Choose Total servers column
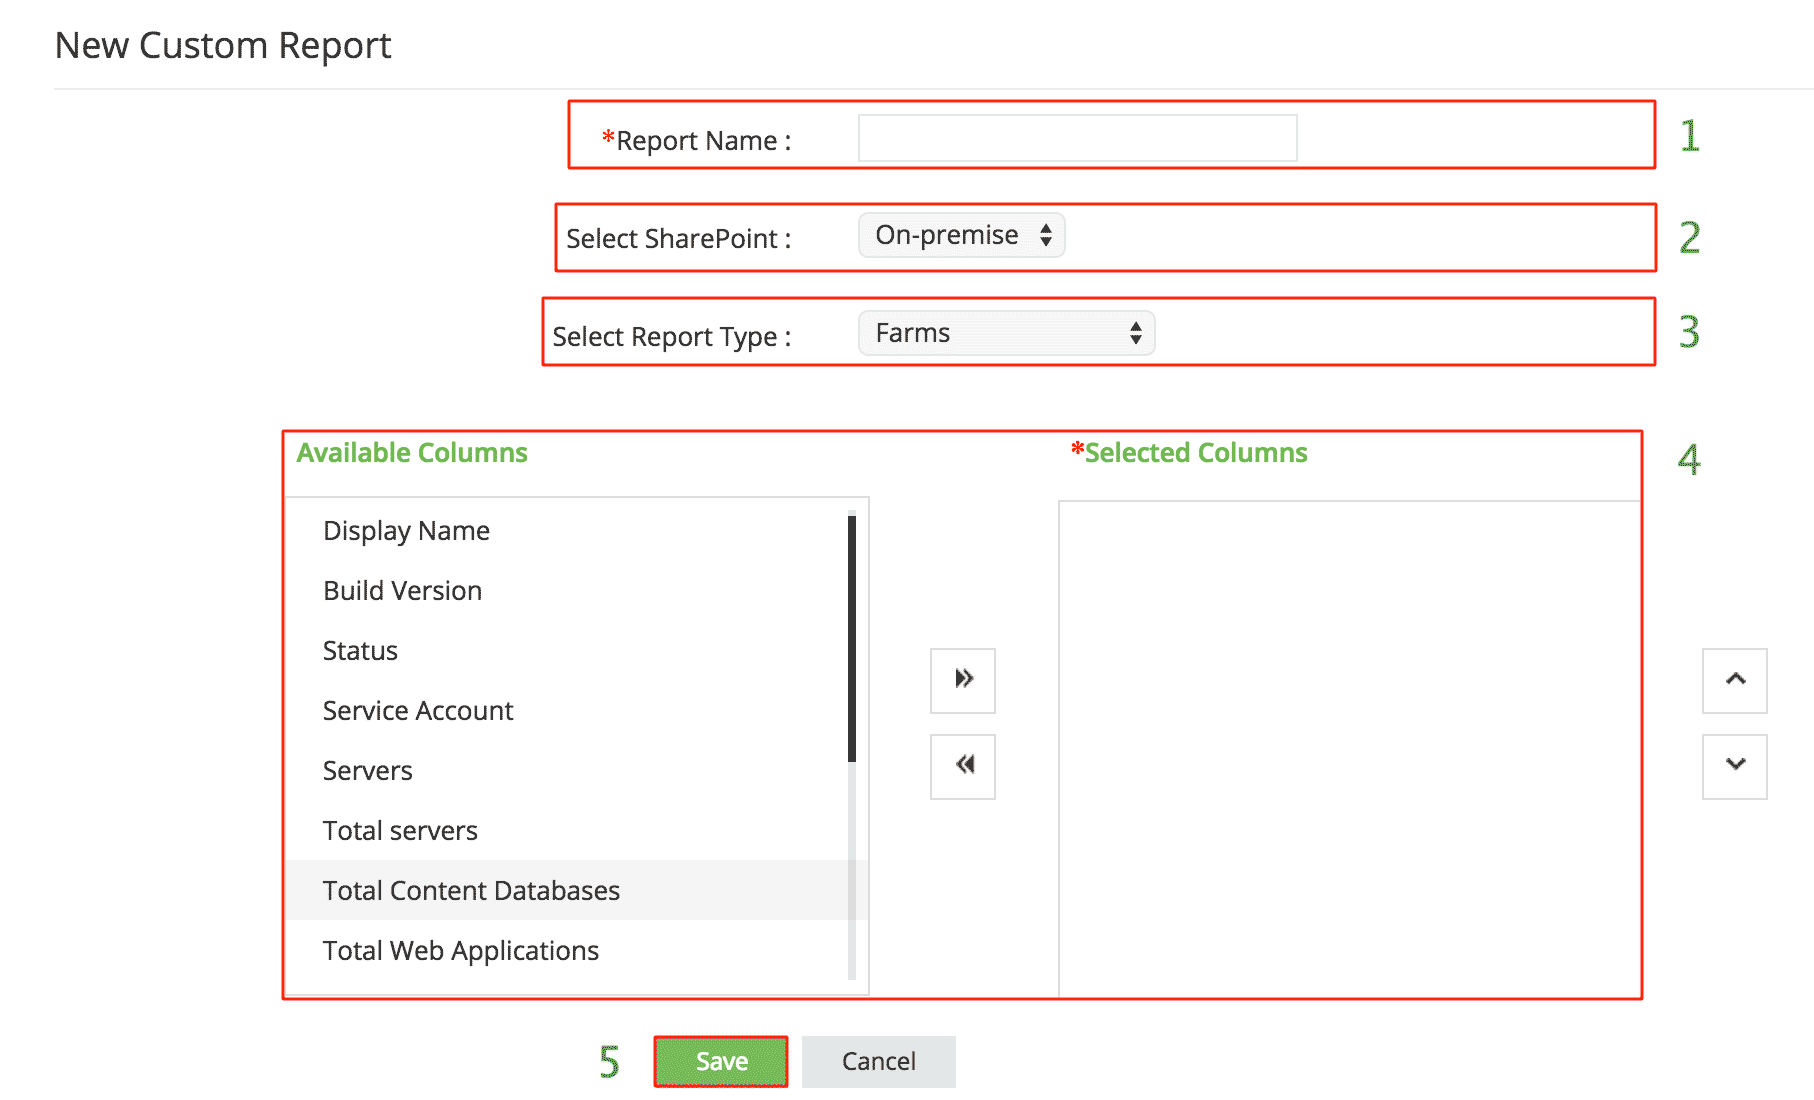This screenshot has height=1100, width=1814. 400,831
